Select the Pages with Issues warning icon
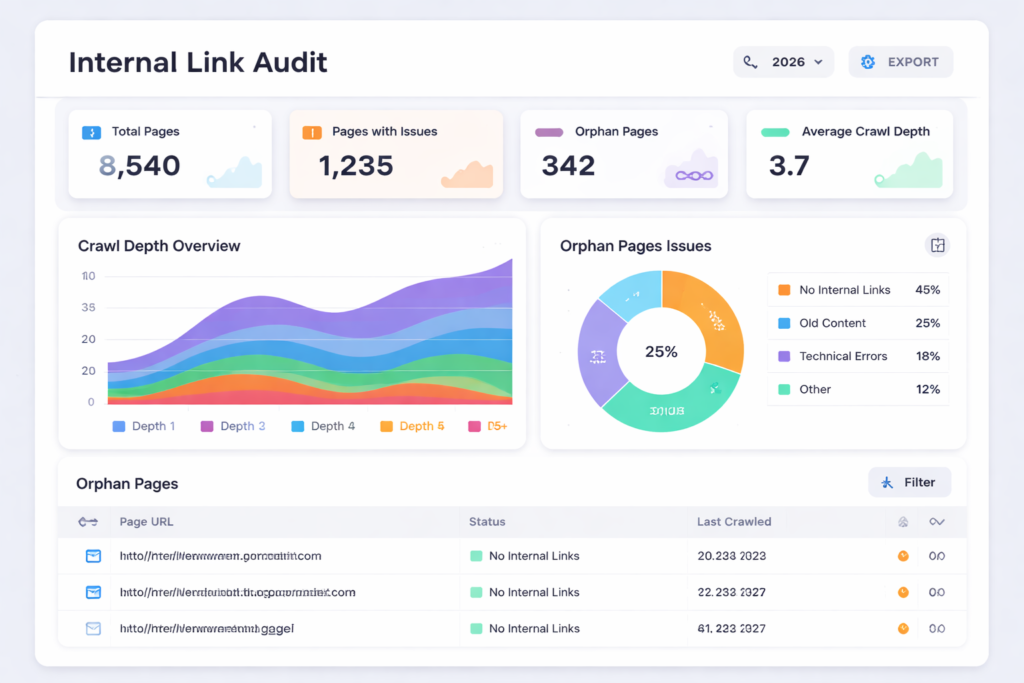 click(x=311, y=131)
